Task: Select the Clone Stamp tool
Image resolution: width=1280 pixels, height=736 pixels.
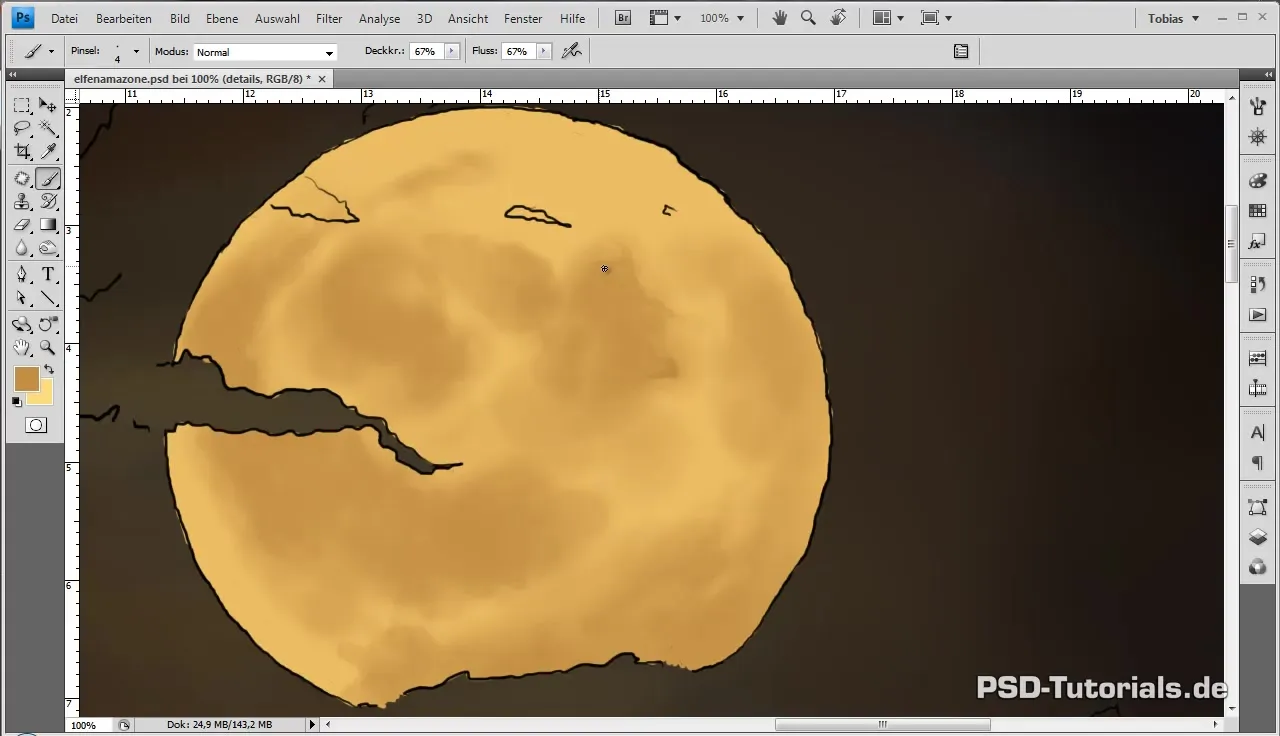Action: pyautogui.click(x=22, y=201)
